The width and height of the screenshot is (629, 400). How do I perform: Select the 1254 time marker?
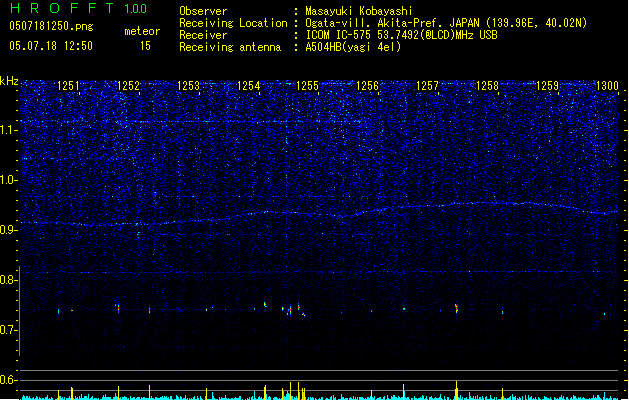pyautogui.click(x=248, y=87)
